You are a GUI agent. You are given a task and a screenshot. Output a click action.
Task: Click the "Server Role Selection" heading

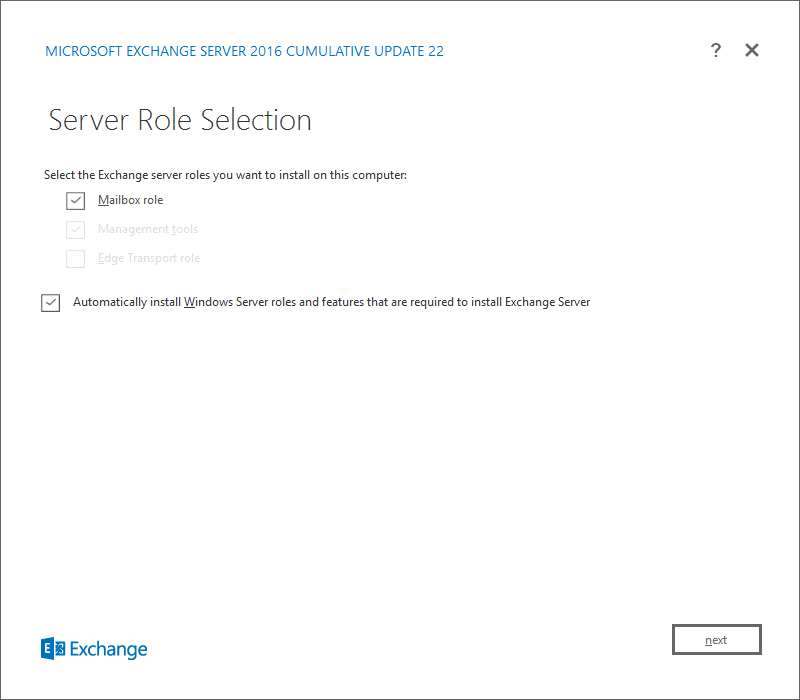coord(180,120)
